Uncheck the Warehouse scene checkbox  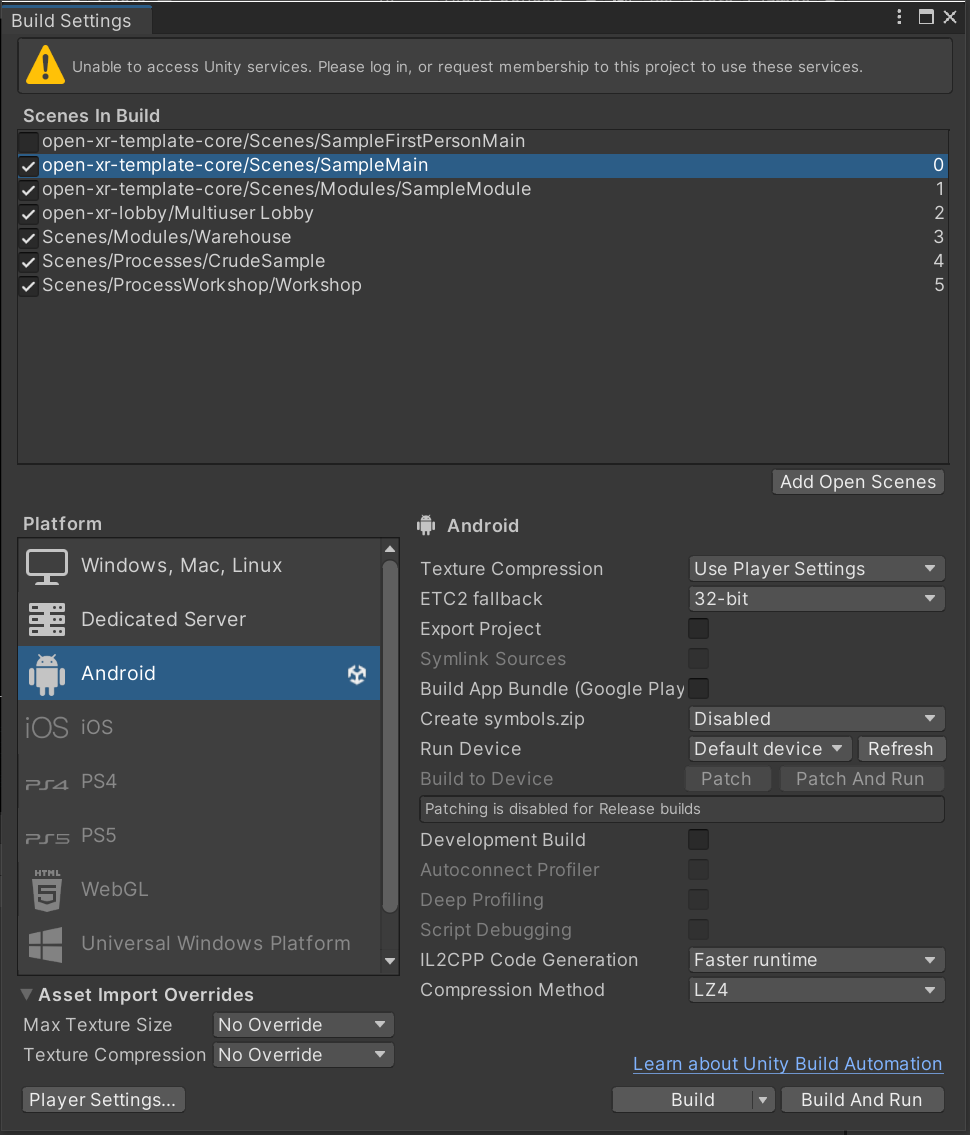29,237
